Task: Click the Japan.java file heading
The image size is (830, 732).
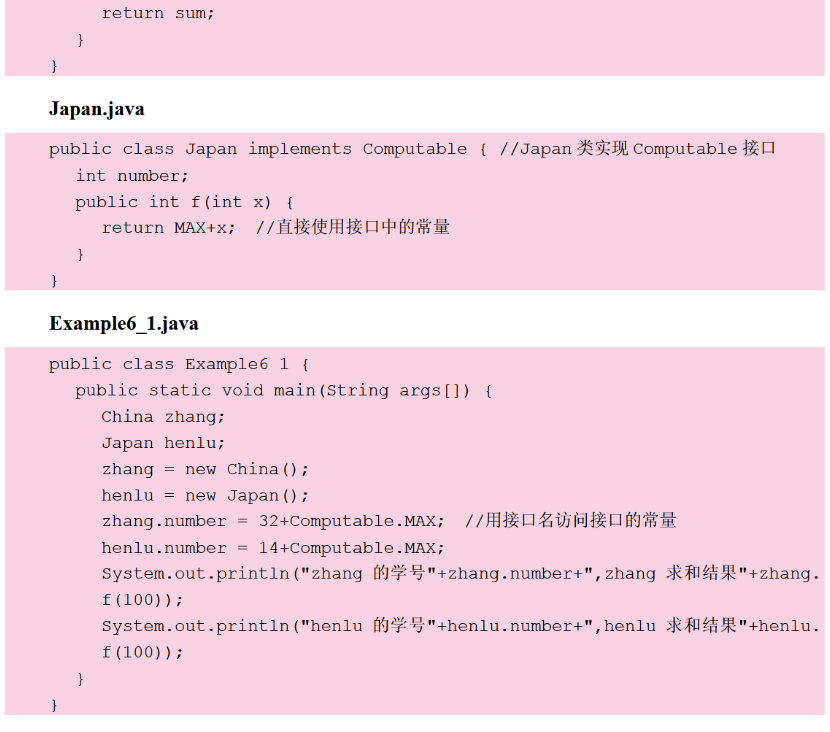Action: 96,109
